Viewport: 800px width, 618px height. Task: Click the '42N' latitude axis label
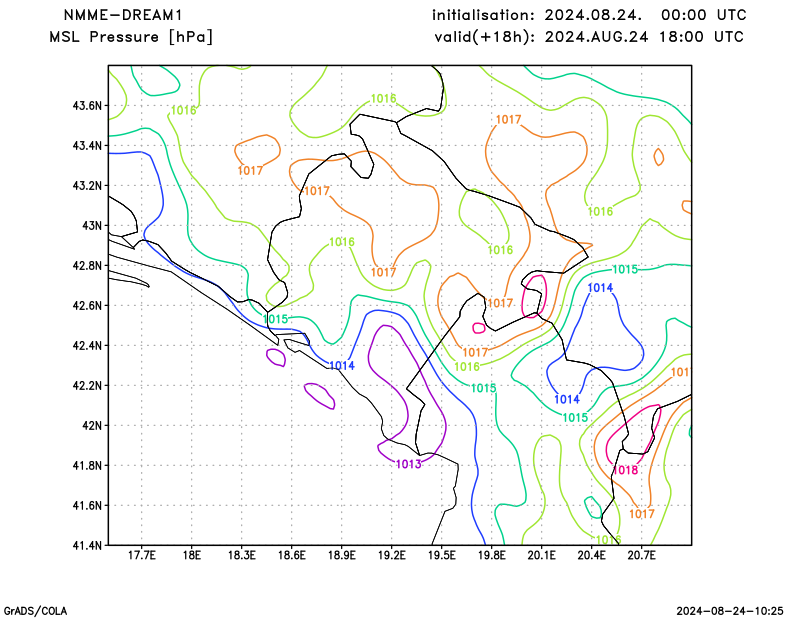[x=92, y=426]
